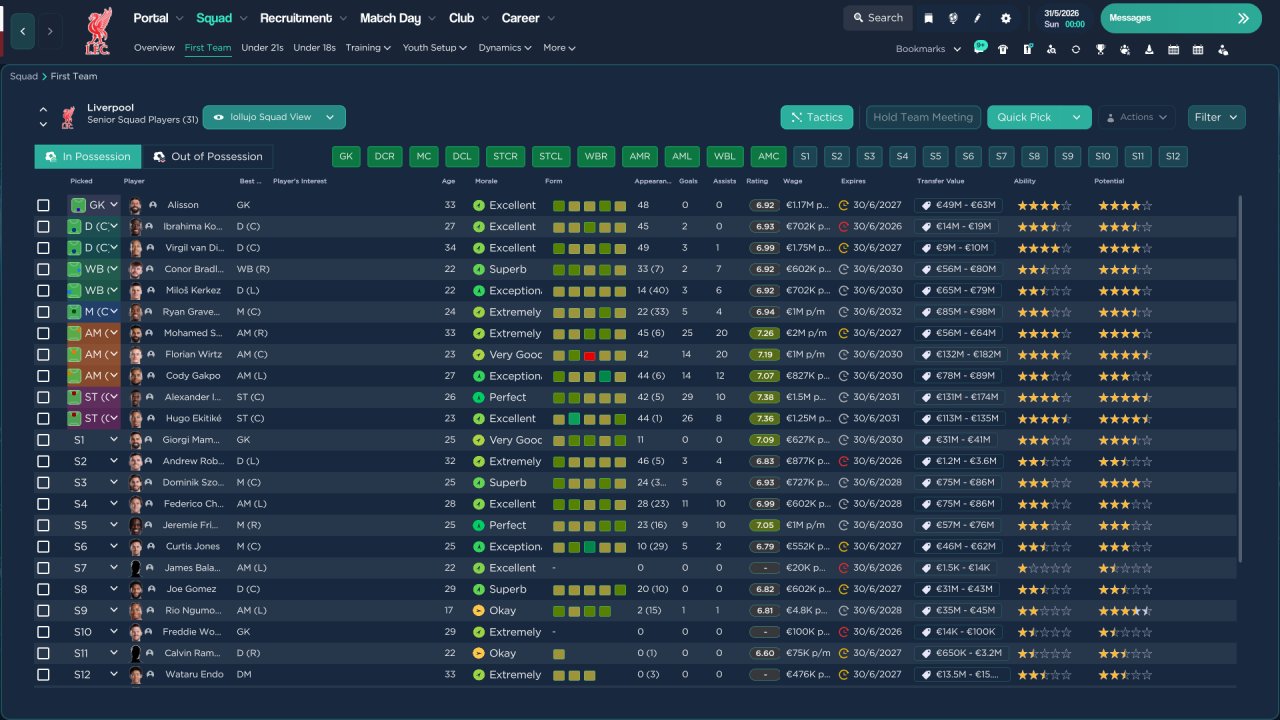The width and height of the screenshot is (1280, 720).
Task: Open the world globe icon
Action: tap(953, 18)
